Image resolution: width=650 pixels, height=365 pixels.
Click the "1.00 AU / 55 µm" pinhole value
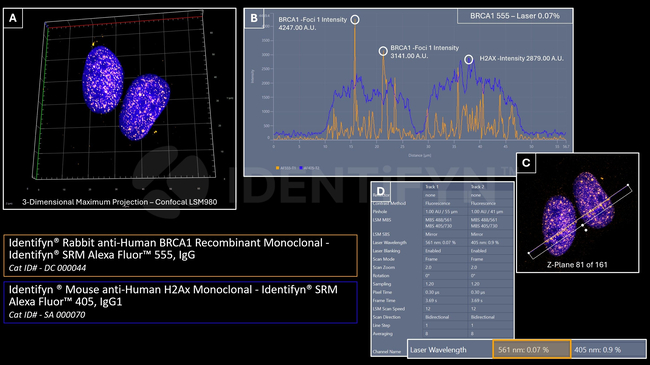click(441, 212)
